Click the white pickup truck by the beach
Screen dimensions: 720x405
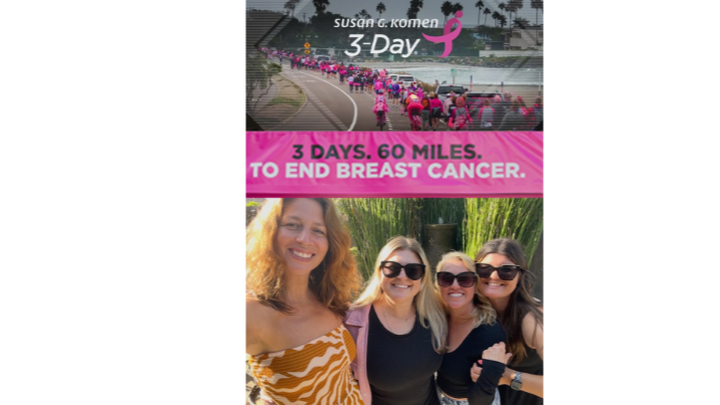pyautogui.click(x=451, y=90)
